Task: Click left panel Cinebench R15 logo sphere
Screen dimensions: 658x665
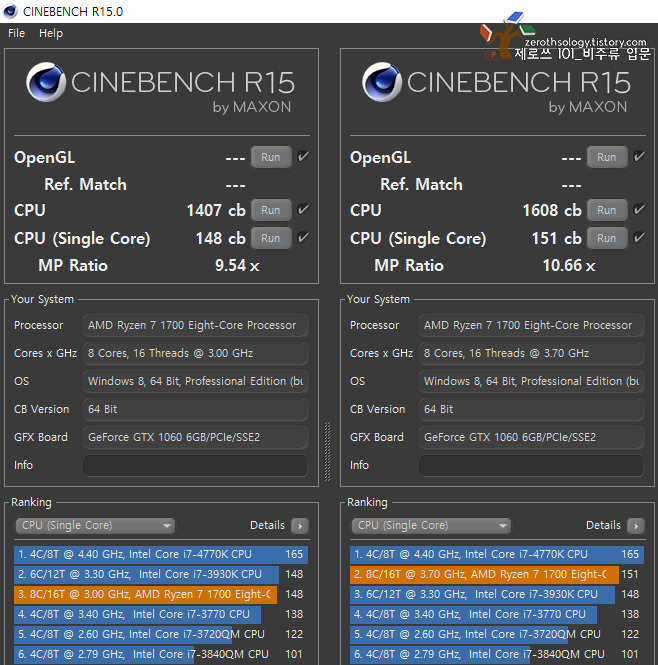Action: point(46,82)
